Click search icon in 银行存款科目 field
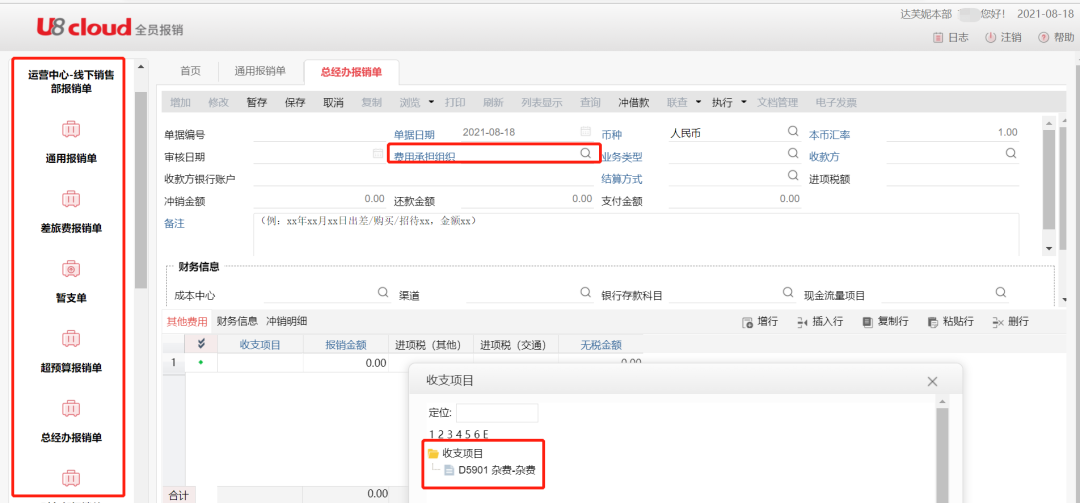The image size is (1080, 503). (788, 292)
